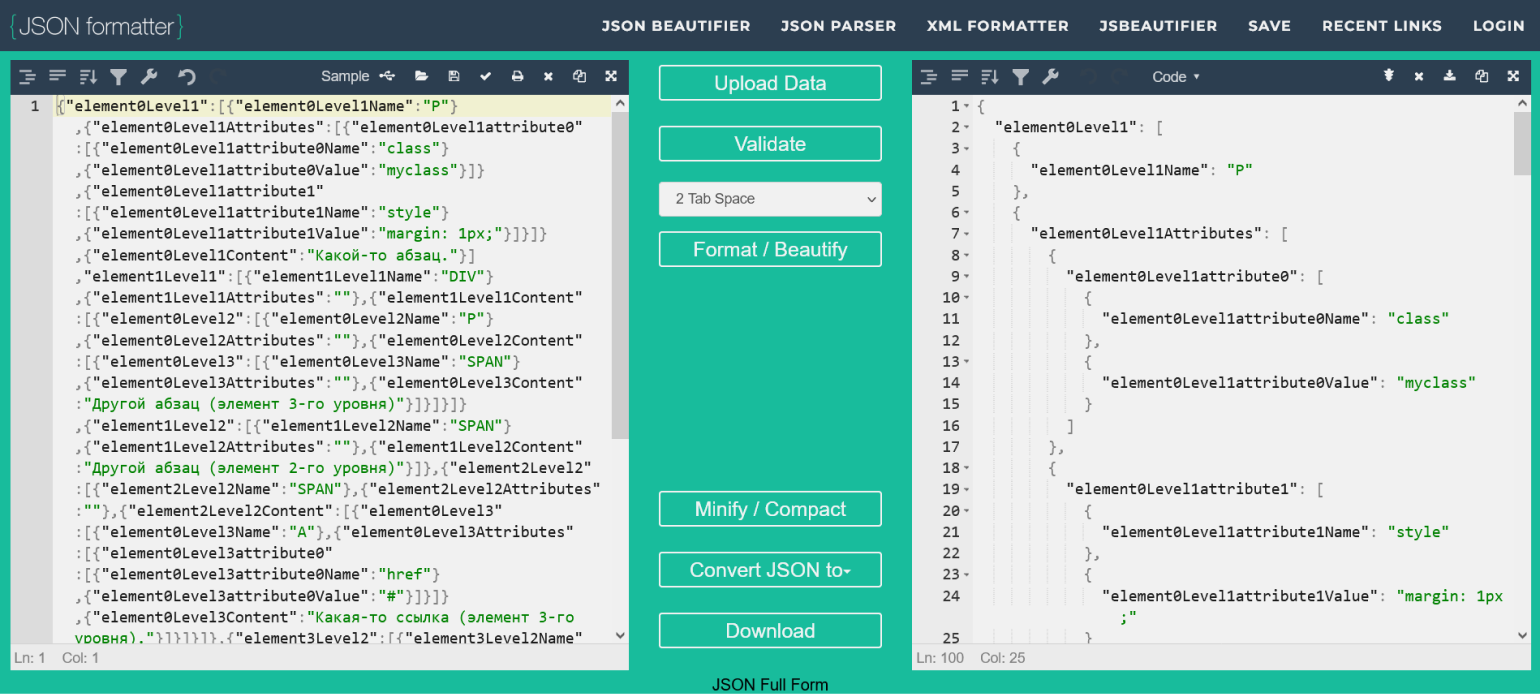1540x694 pixels.
Task: Open RECENT LINKS in the navigation bar
Action: click(x=1381, y=26)
